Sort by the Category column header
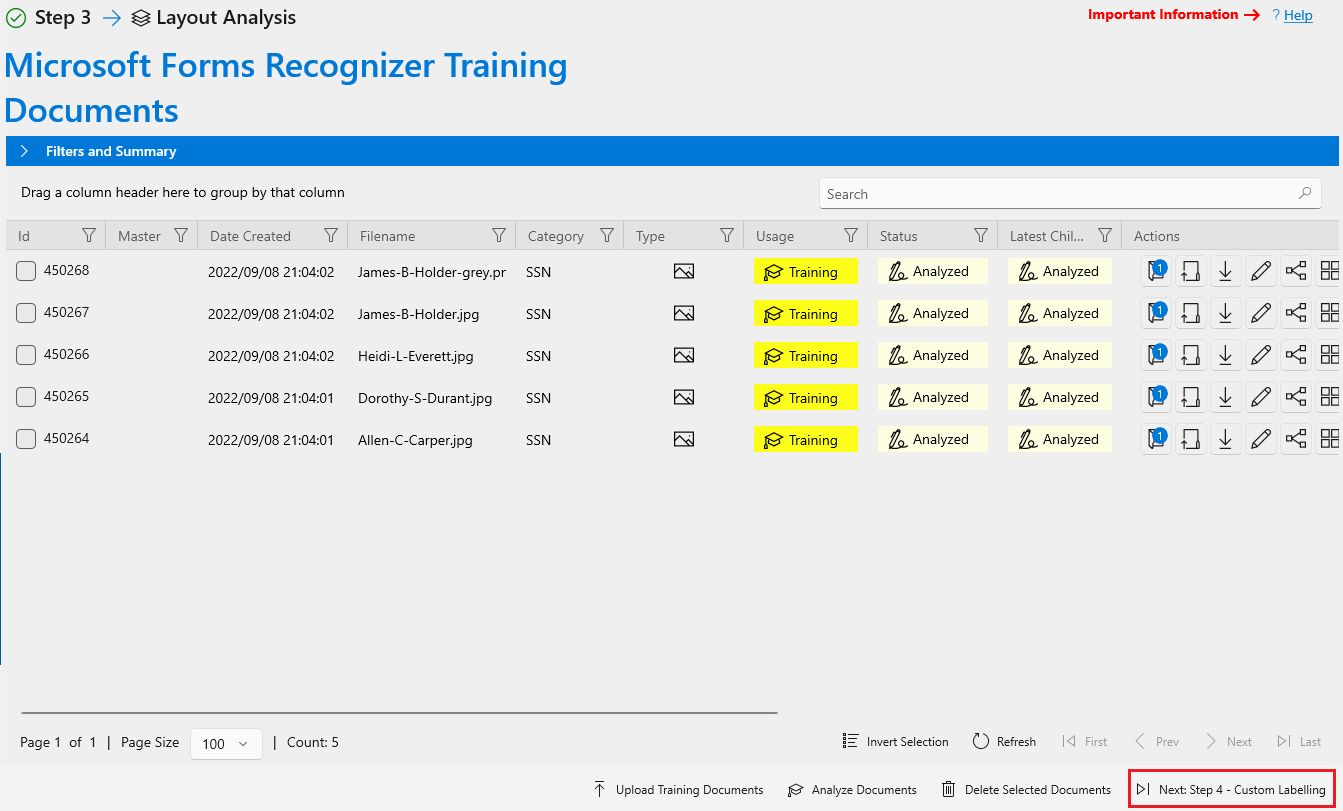 pos(556,236)
